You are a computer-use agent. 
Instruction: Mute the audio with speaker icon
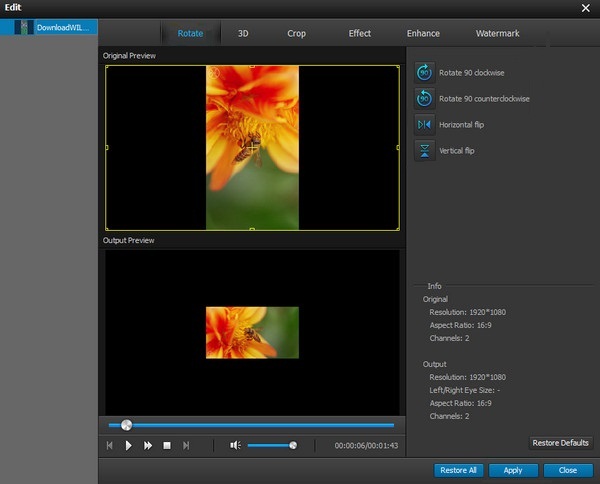[x=235, y=445]
